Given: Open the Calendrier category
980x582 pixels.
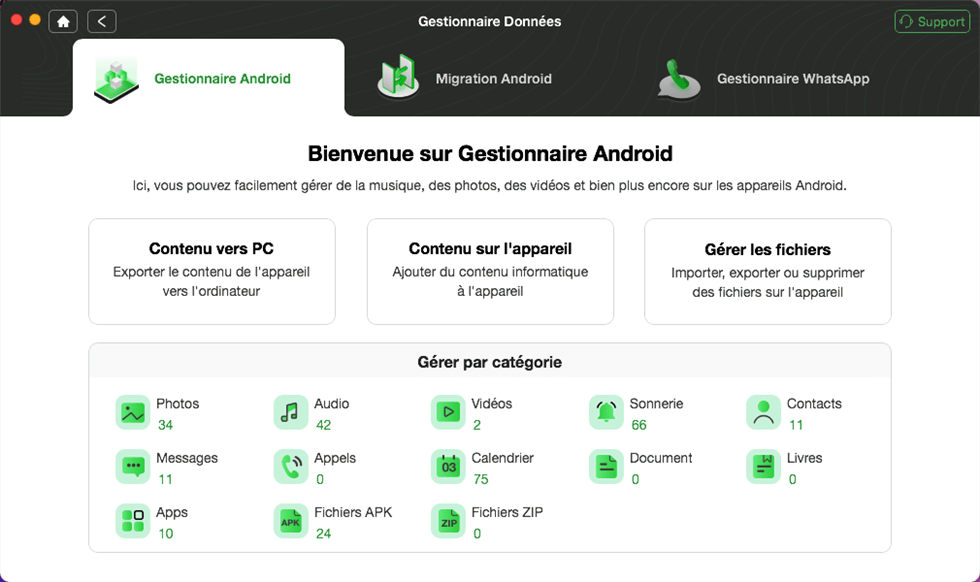Looking at the screenshot, I should pos(449,467).
